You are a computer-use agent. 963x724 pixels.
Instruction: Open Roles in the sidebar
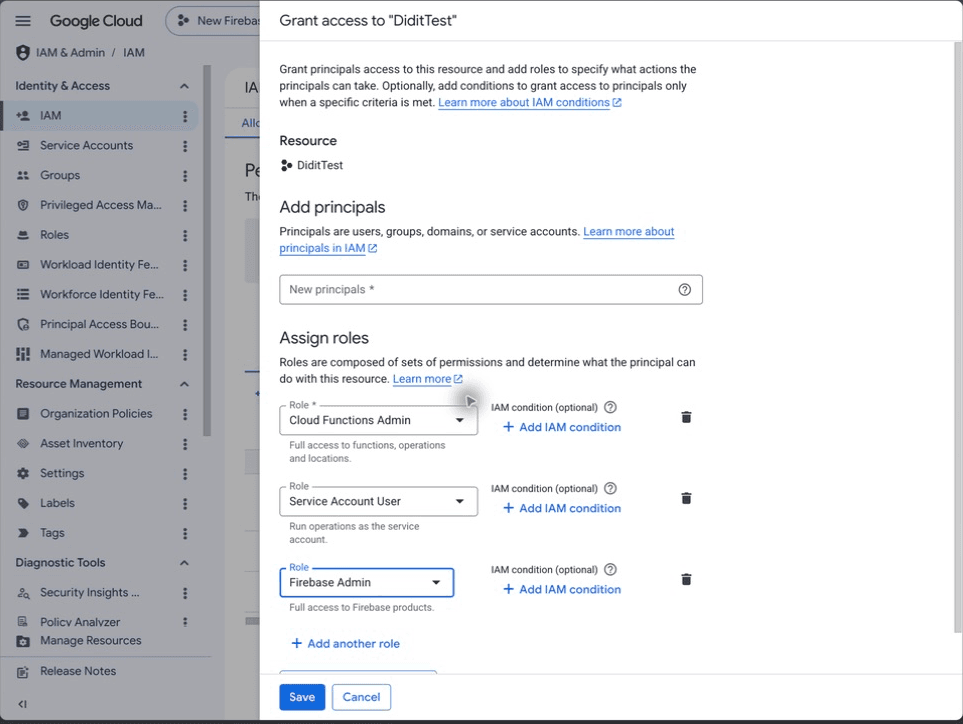(55, 235)
